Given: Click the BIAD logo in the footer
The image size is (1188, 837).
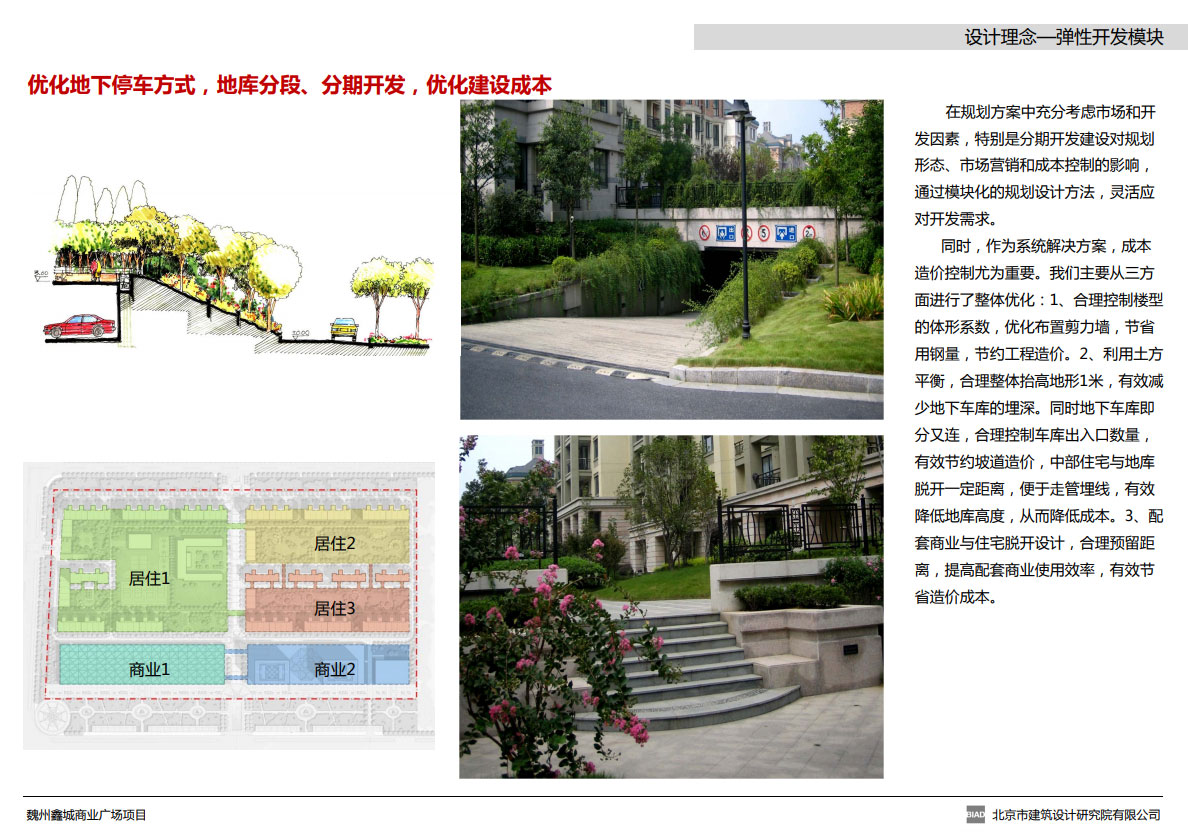Looking at the screenshot, I should (x=975, y=815).
